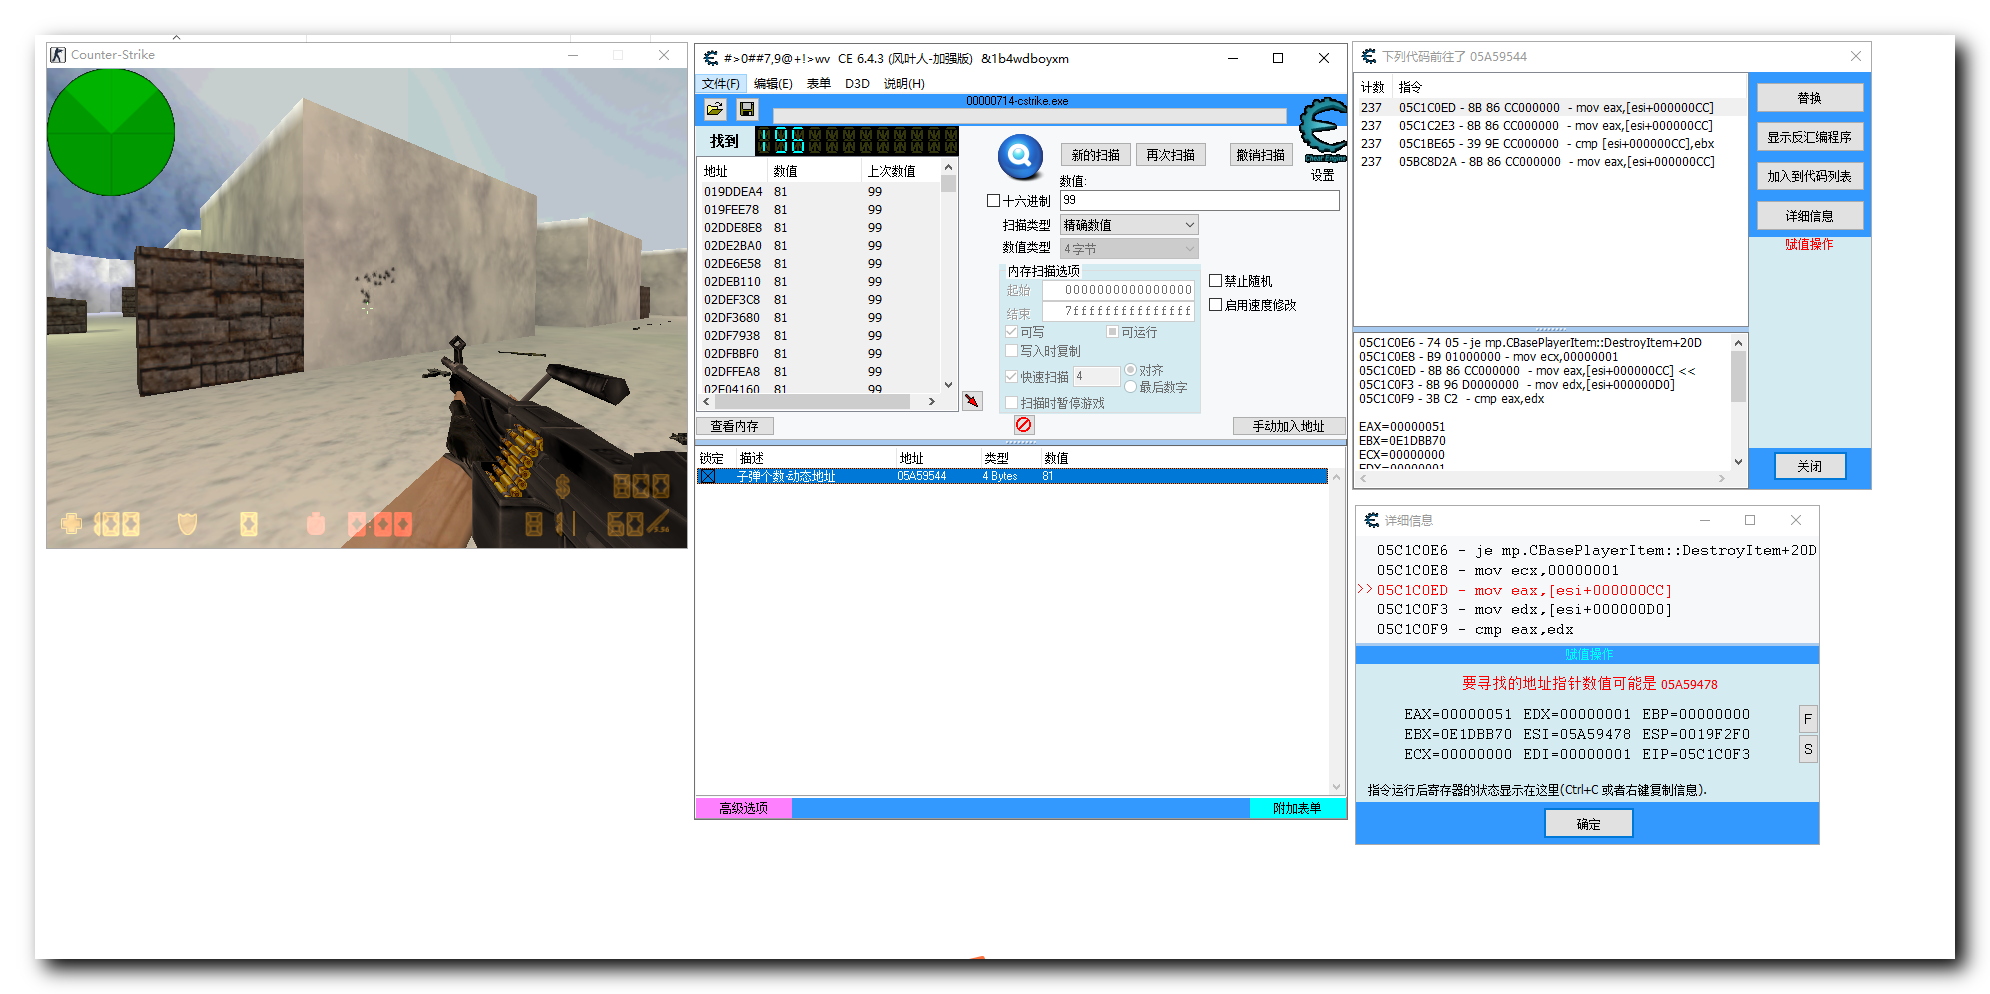Screen dimensions: 1990x994
Task: Click the Cheat Engine title bar icon
Action: point(711,58)
